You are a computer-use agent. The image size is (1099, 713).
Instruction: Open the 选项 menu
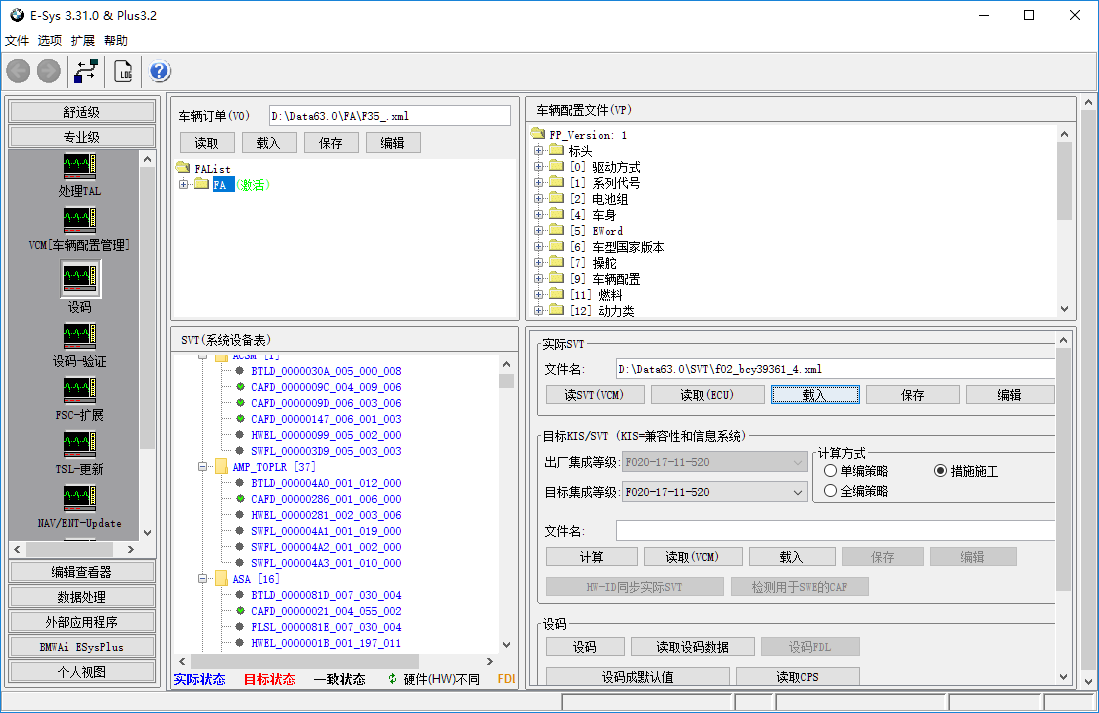(50, 41)
